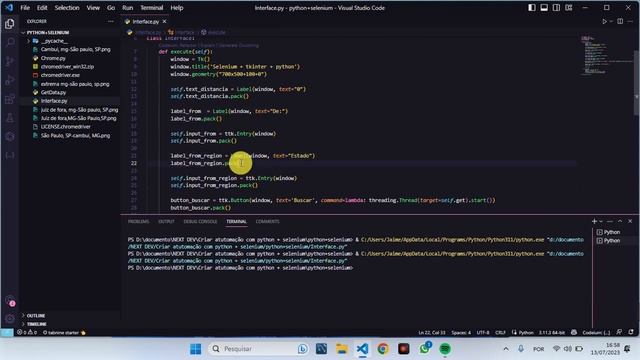Image resolution: width=640 pixels, height=360 pixels.
Task: Close the Interface.py editor tab
Action: coord(164,22)
